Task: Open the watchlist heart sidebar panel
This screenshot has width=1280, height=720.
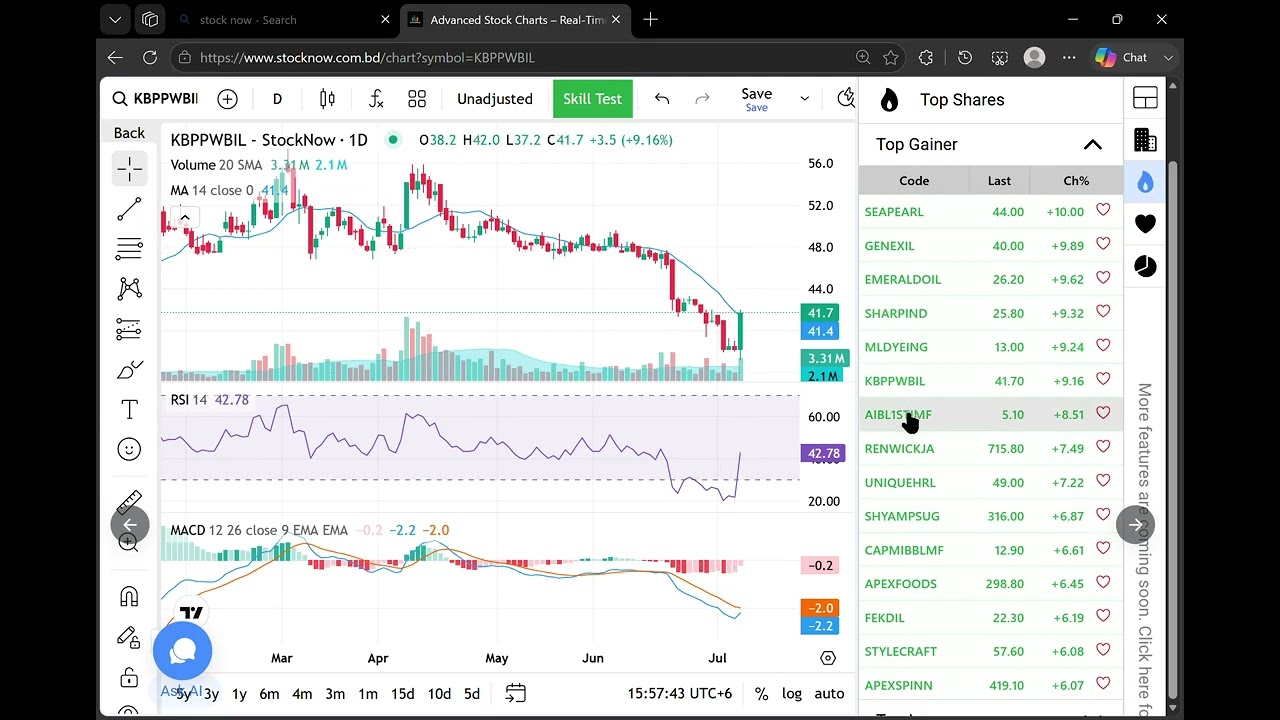Action: 1145,224
